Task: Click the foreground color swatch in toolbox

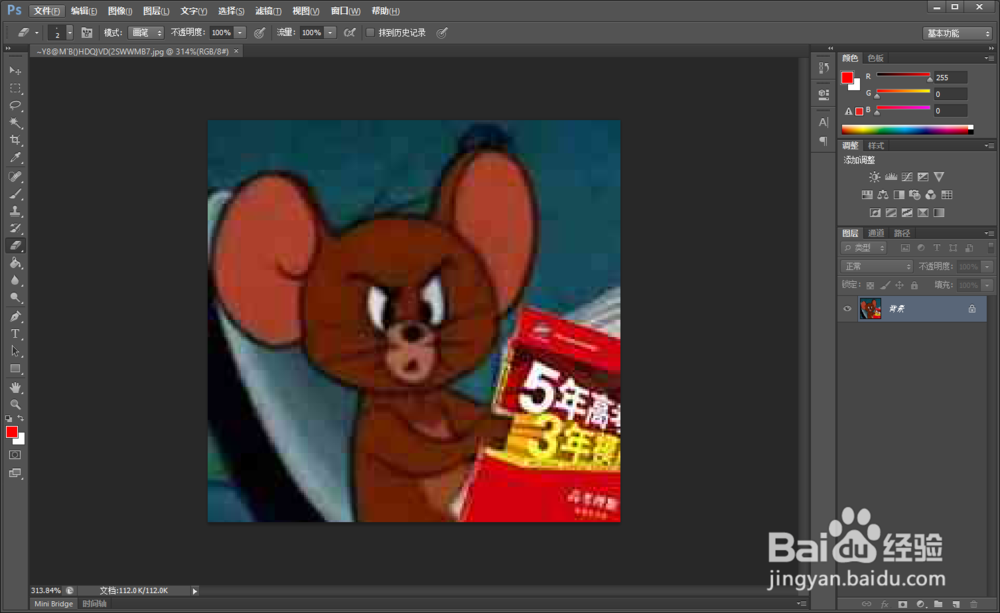Action: click(x=11, y=432)
